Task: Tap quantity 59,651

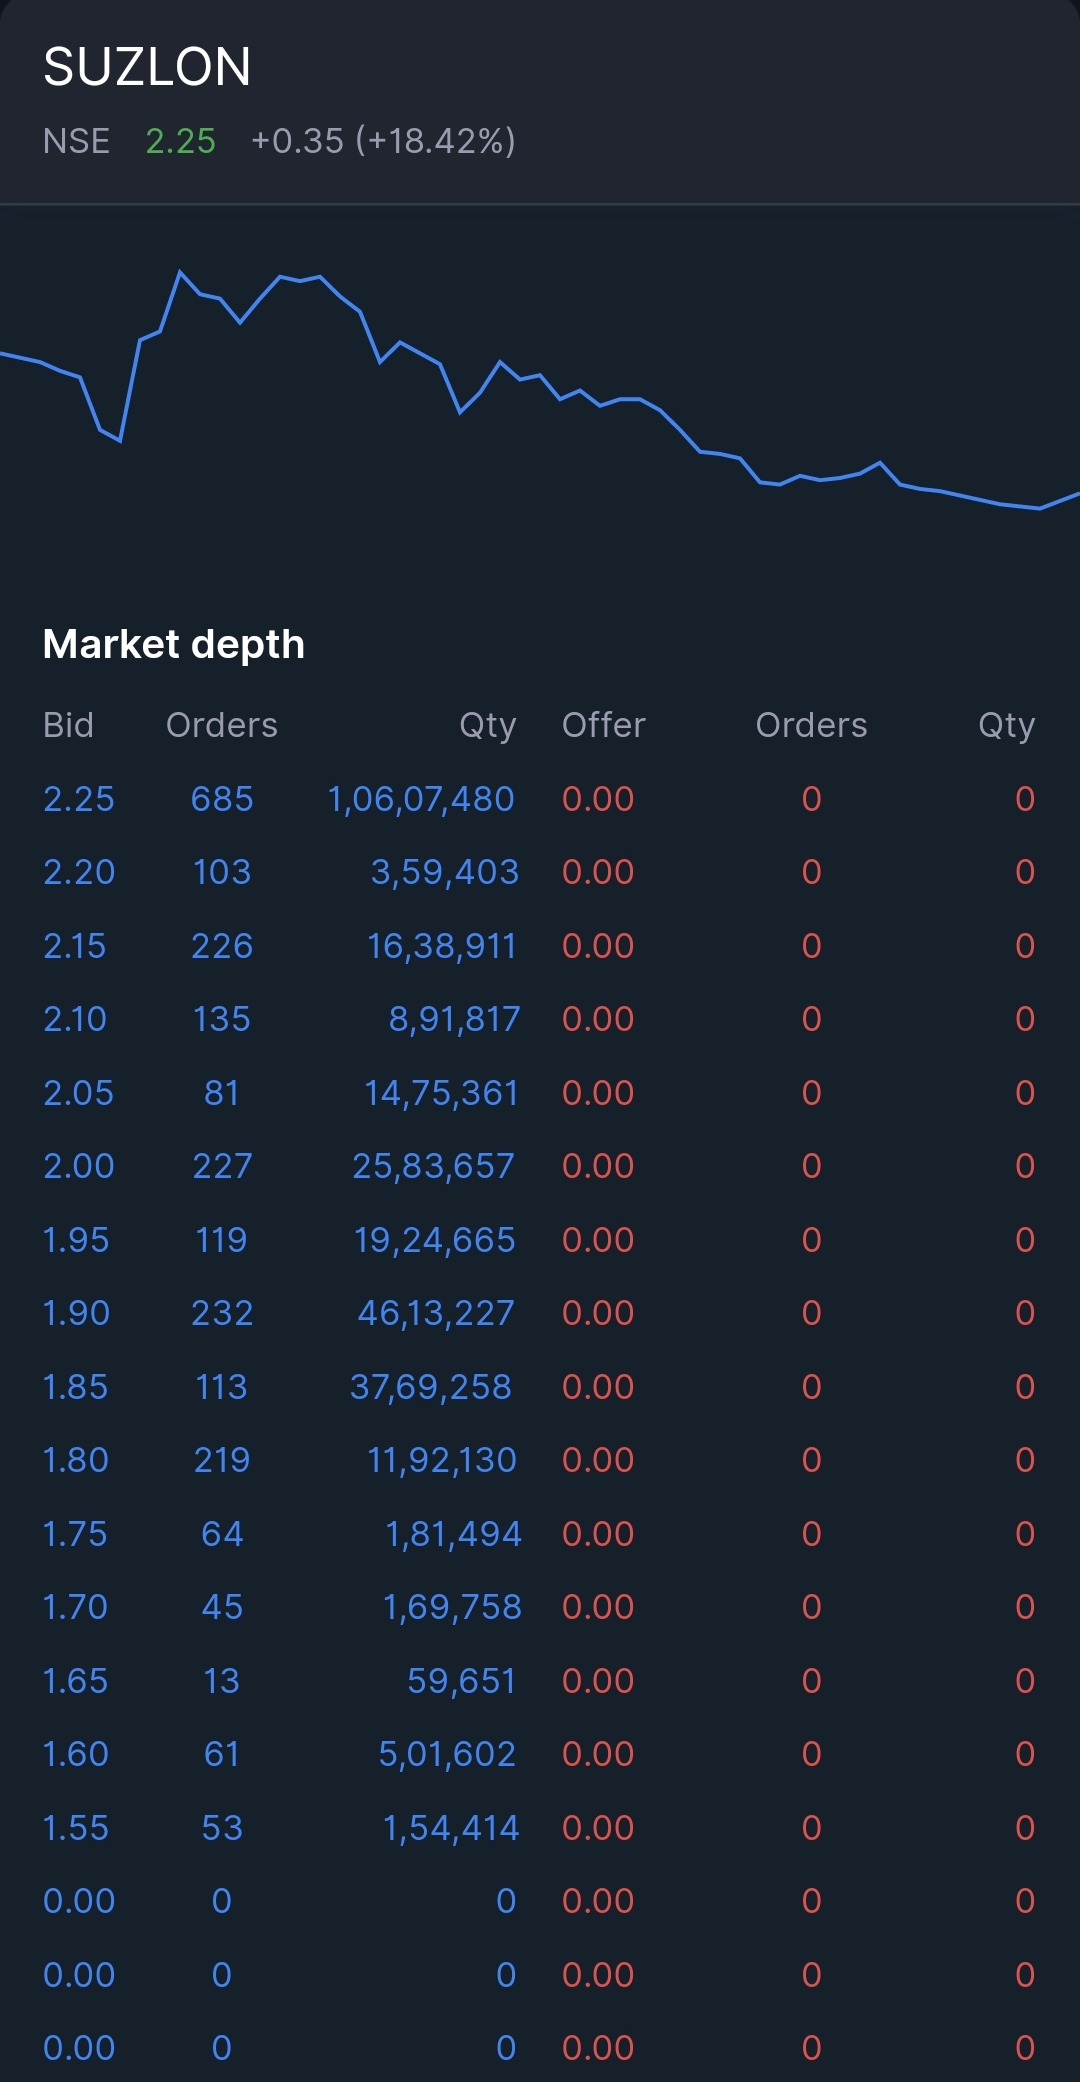Action: tap(461, 1681)
